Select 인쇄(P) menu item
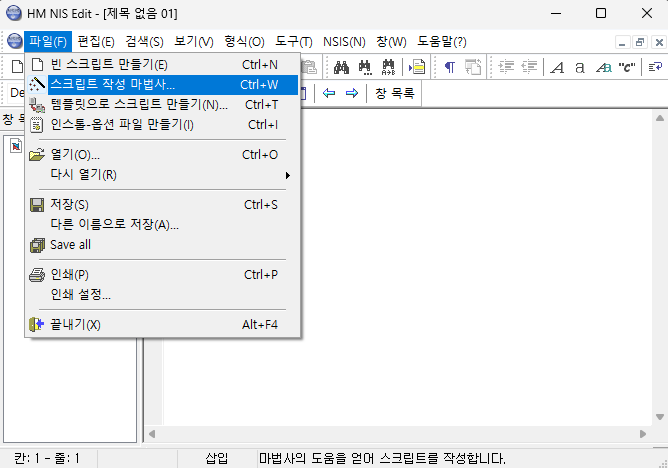 (163, 275)
